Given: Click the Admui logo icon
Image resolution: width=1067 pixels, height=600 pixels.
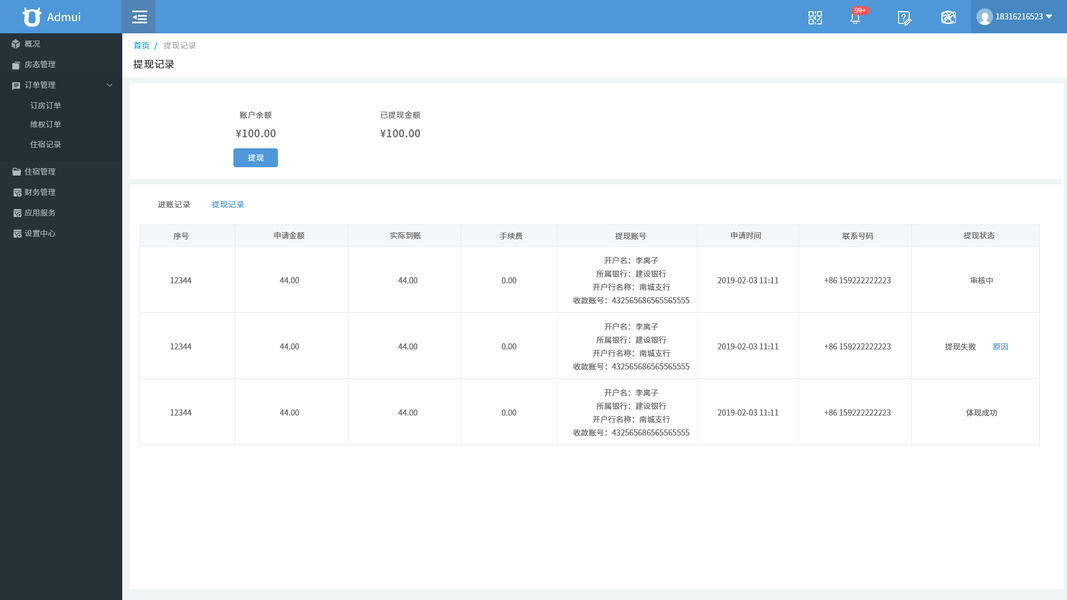Looking at the screenshot, I should pyautogui.click(x=31, y=16).
